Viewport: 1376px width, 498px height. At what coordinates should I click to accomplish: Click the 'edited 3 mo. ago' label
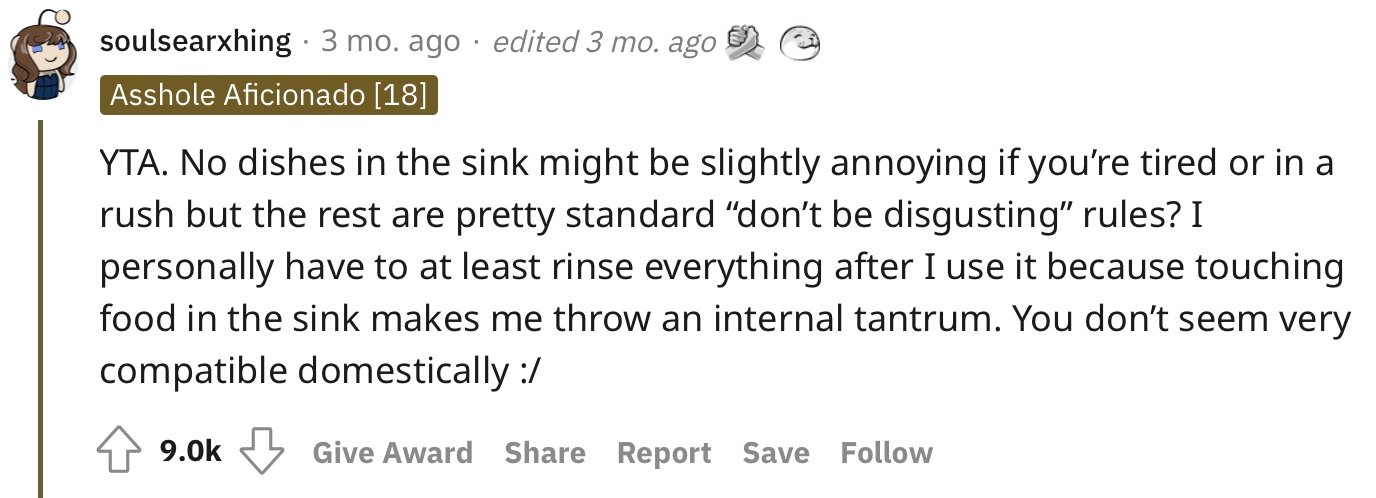pos(605,42)
